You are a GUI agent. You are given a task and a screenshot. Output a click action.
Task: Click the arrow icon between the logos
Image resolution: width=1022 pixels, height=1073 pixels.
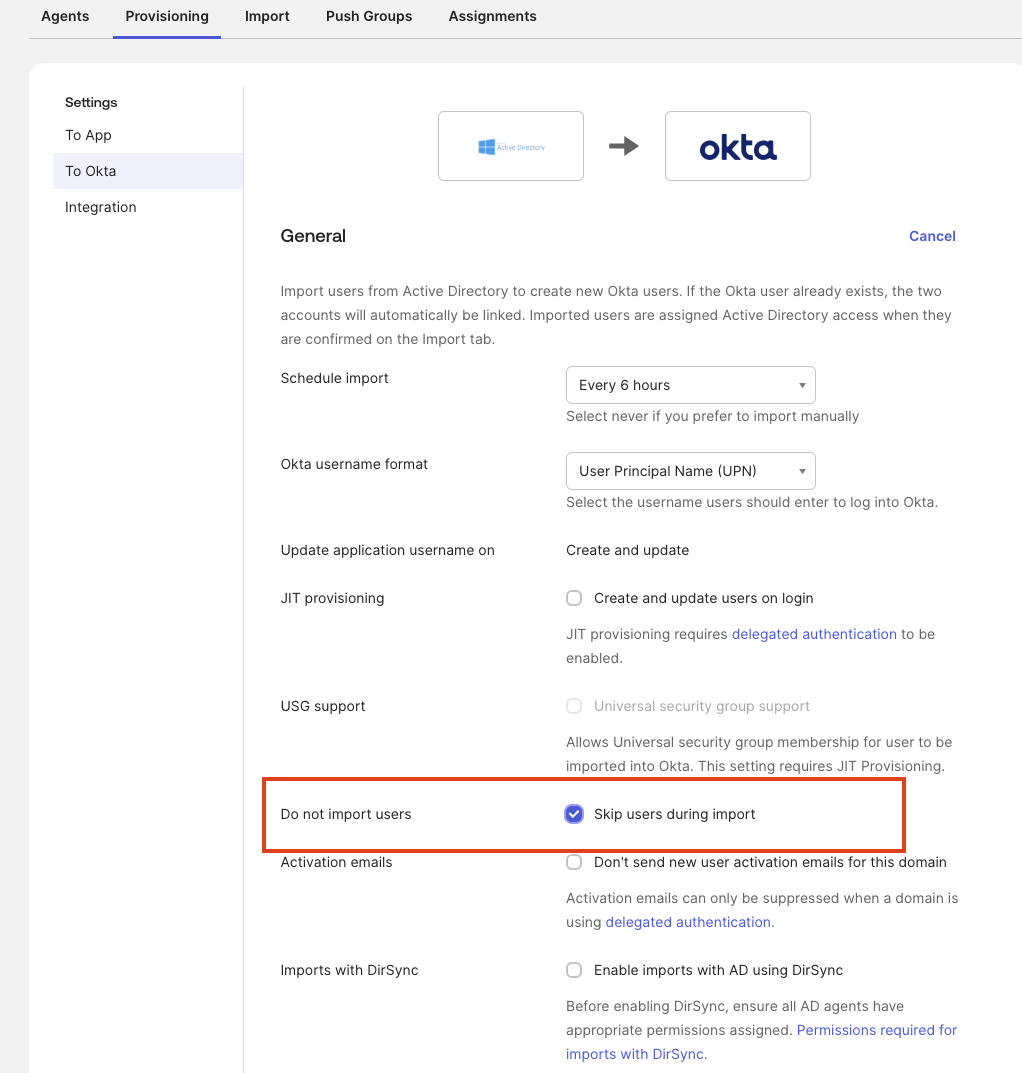(x=625, y=145)
